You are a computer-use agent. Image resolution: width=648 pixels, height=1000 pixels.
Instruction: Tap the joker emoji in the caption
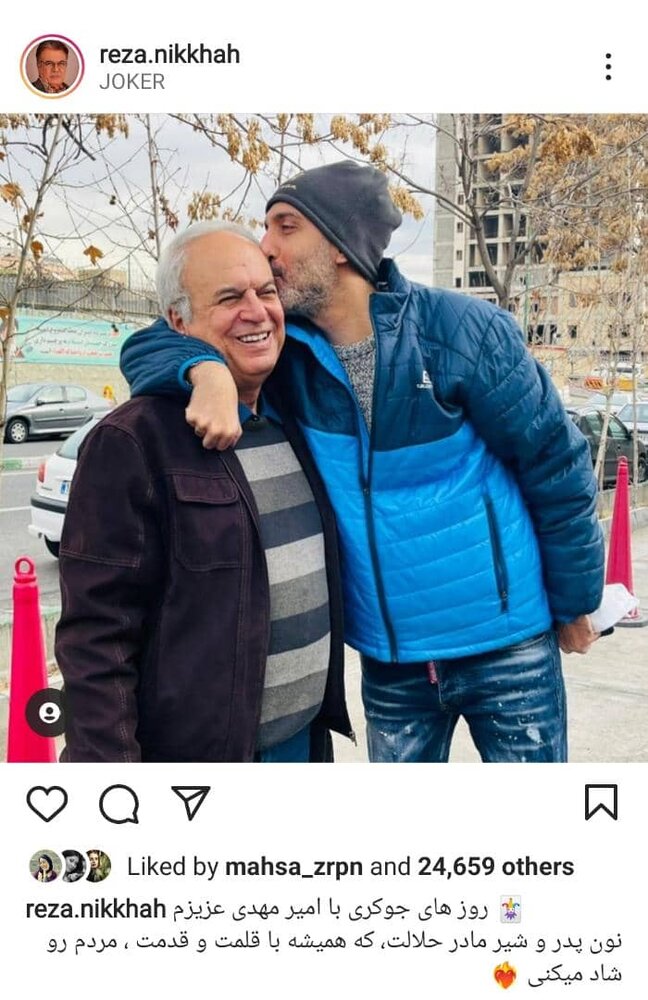[x=508, y=909]
